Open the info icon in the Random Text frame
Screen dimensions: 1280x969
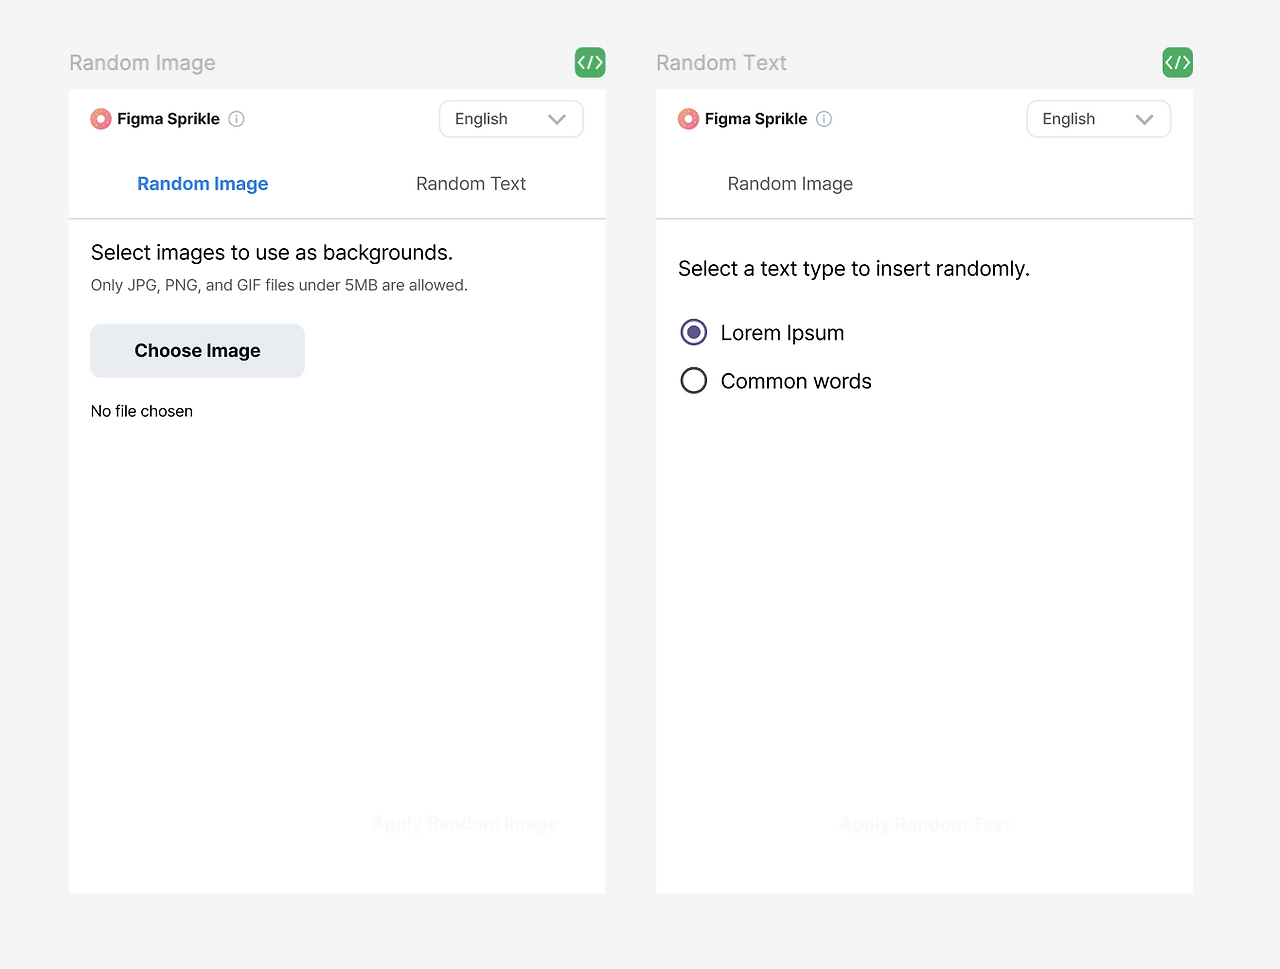[824, 119]
